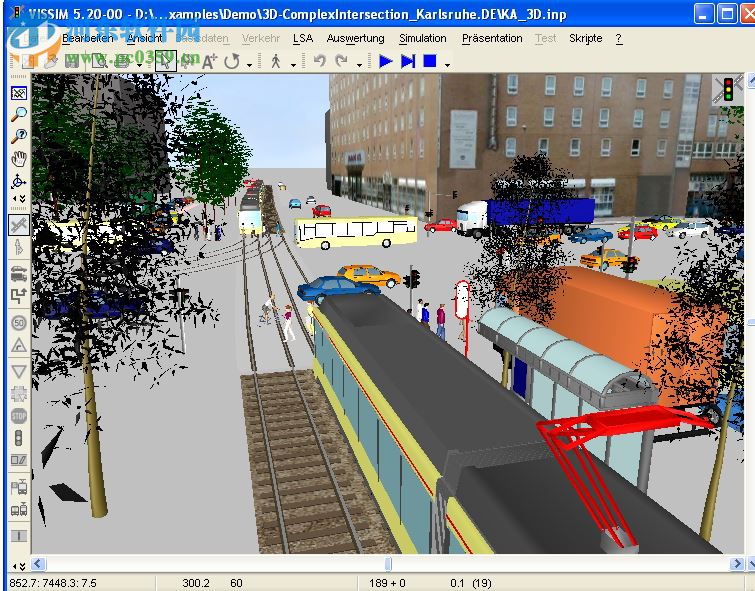
Task: Open the dropdown after the rotate icon
Action: tap(249, 65)
